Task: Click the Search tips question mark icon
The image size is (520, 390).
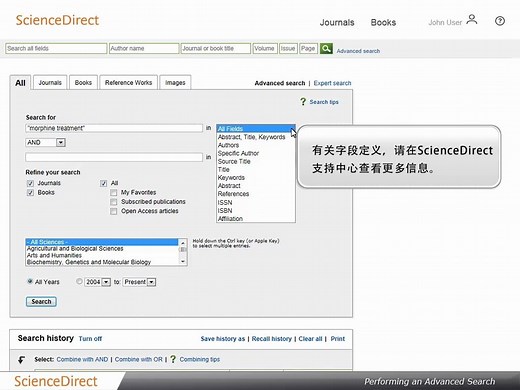Action: click(x=303, y=102)
